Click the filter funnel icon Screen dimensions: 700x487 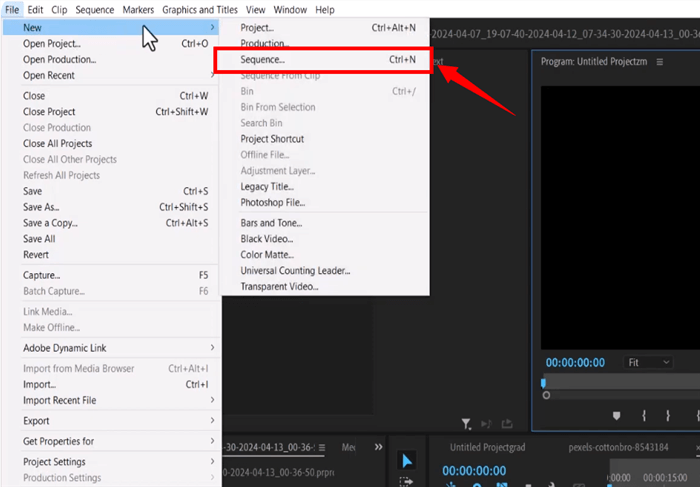tap(466, 424)
